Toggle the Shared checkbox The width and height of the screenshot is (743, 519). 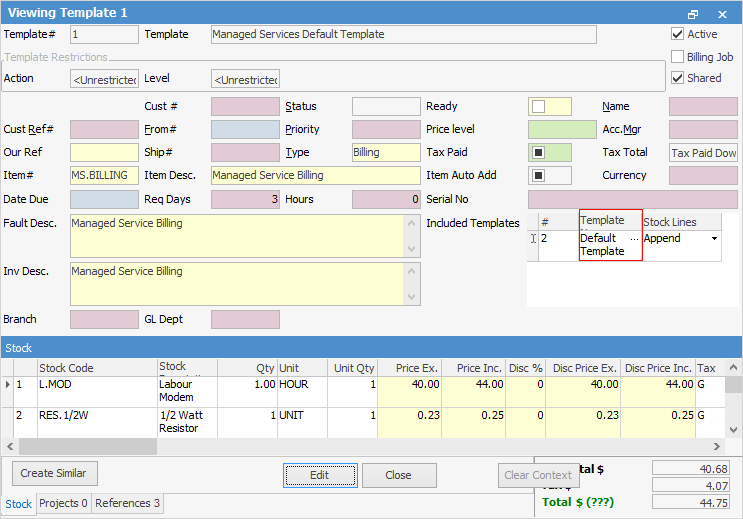(x=678, y=78)
